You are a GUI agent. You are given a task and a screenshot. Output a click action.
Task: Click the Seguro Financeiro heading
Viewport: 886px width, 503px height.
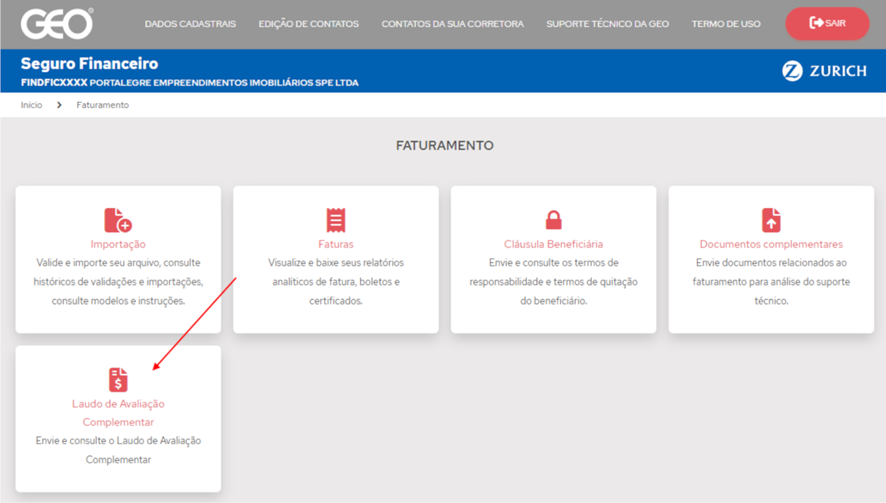(x=89, y=63)
